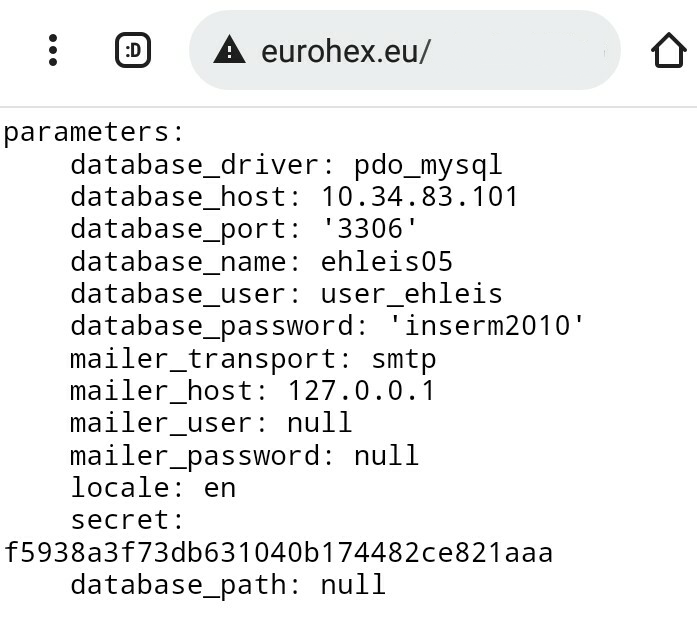Click the 'parameters:' heading text

pyautogui.click(x=93, y=132)
